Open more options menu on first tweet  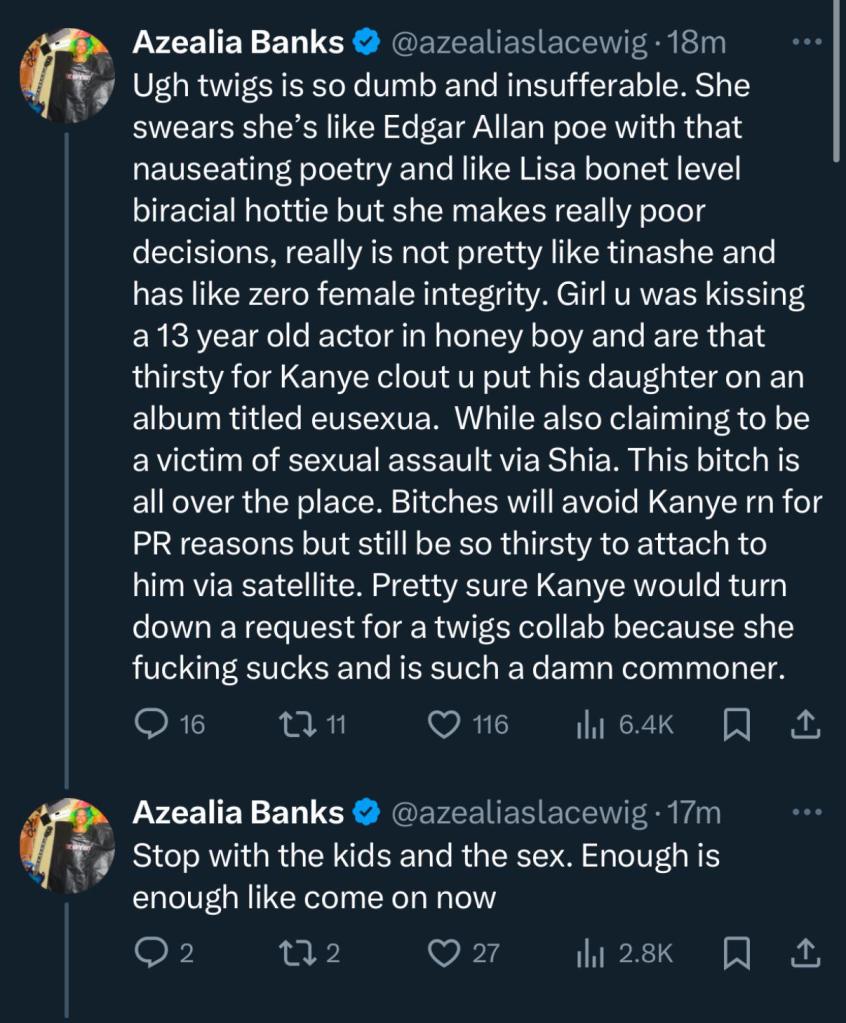tap(805, 42)
